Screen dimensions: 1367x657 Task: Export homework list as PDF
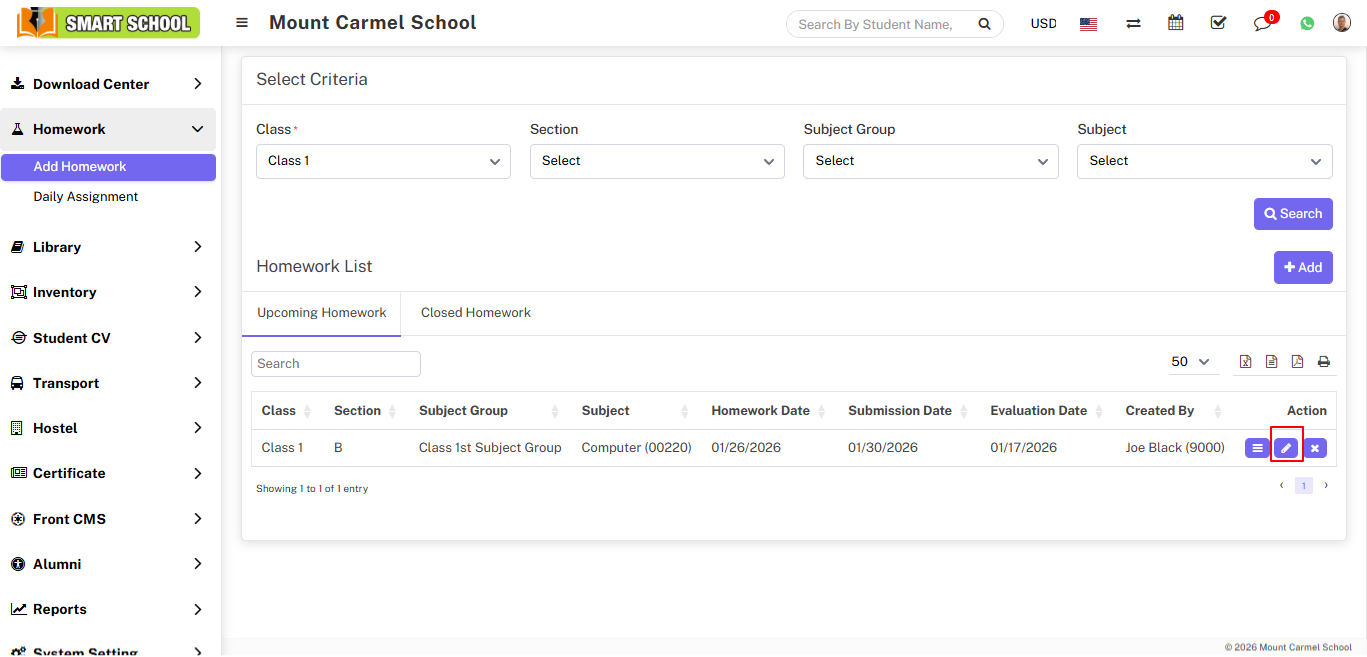coord(1297,362)
